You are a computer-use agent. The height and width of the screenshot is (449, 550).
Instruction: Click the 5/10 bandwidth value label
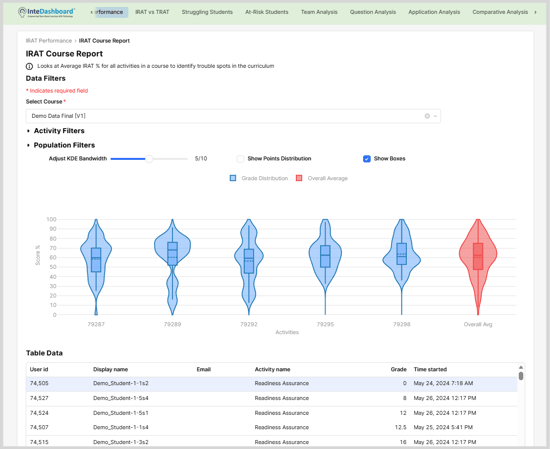(201, 159)
